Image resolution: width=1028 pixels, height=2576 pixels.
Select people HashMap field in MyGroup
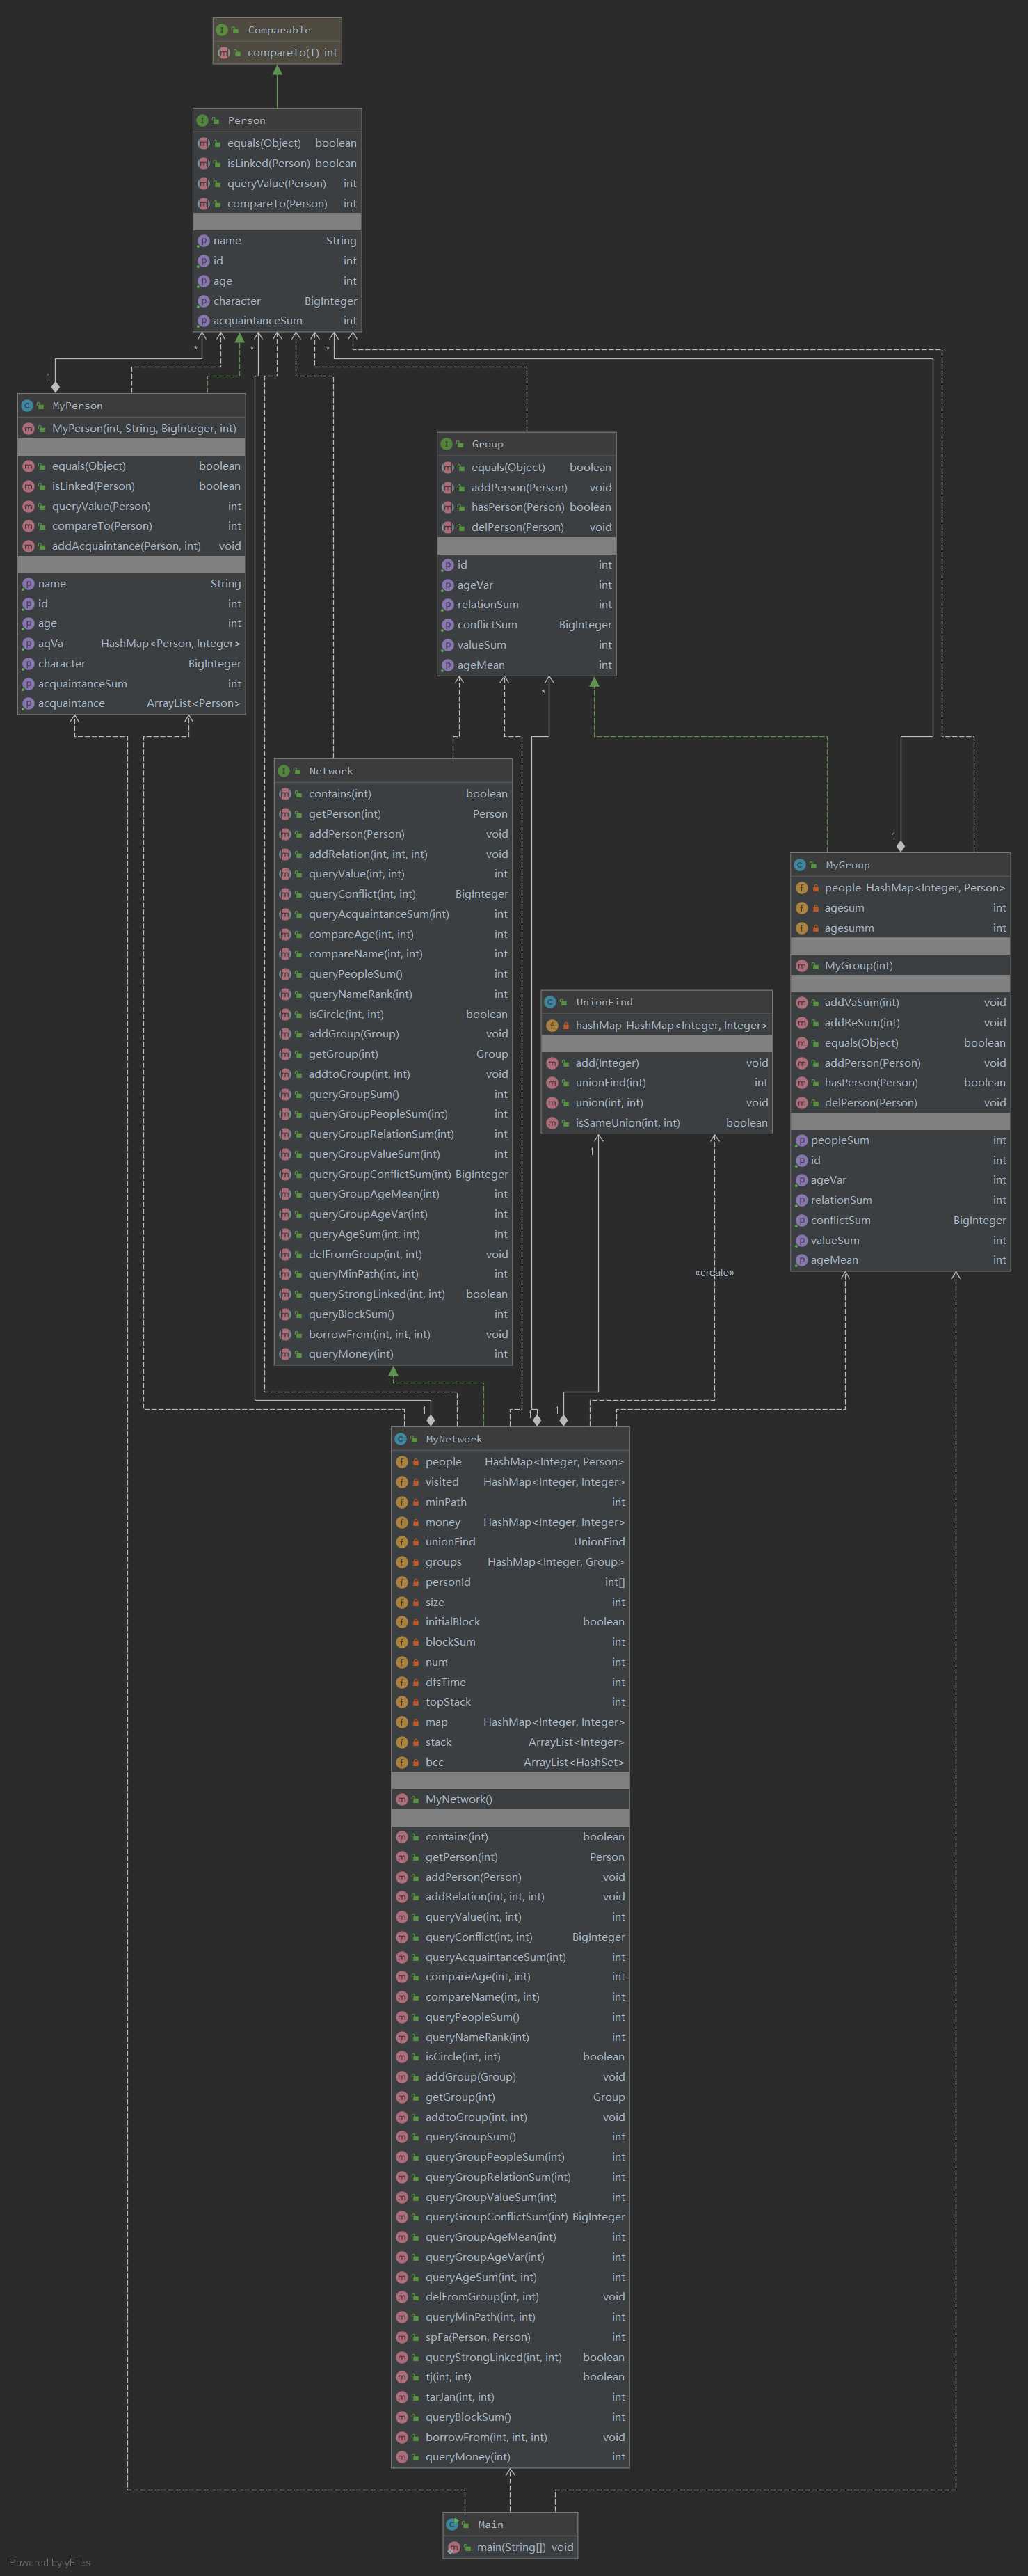901,888
